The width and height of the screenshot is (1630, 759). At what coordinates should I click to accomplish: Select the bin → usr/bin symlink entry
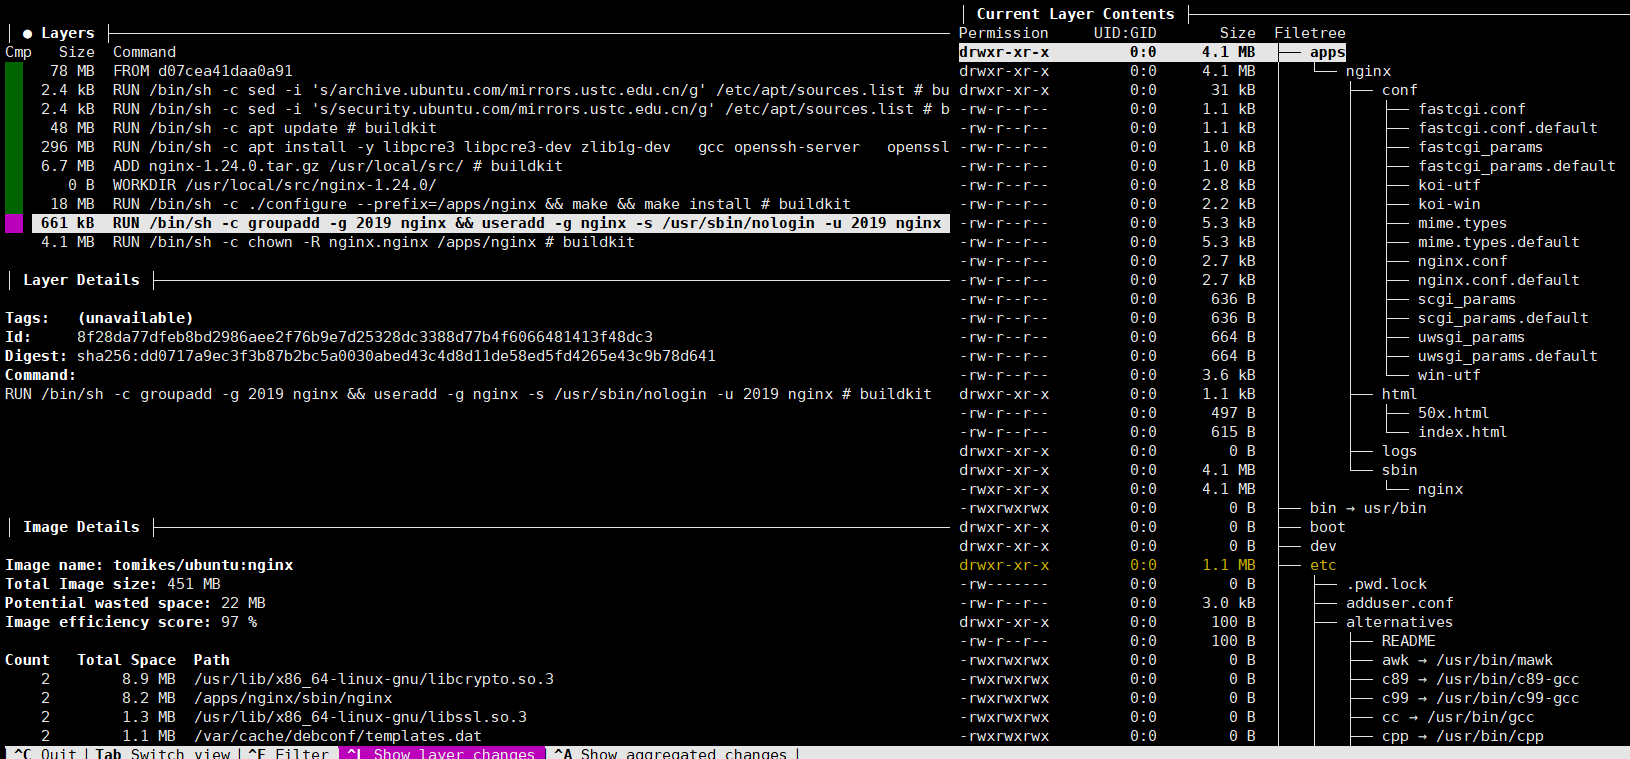click(1368, 508)
